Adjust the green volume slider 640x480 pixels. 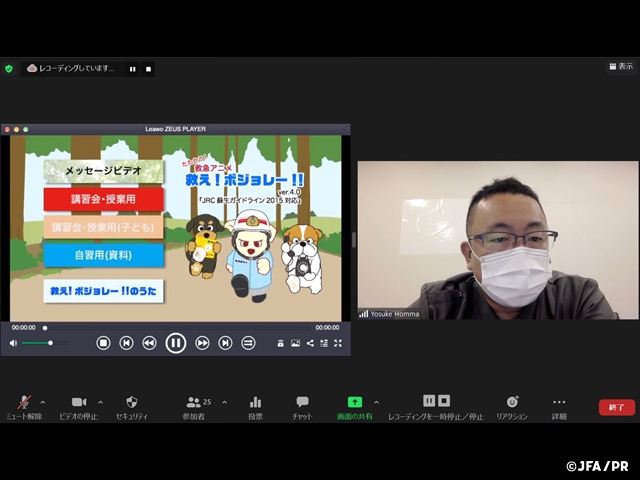(44, 343)
